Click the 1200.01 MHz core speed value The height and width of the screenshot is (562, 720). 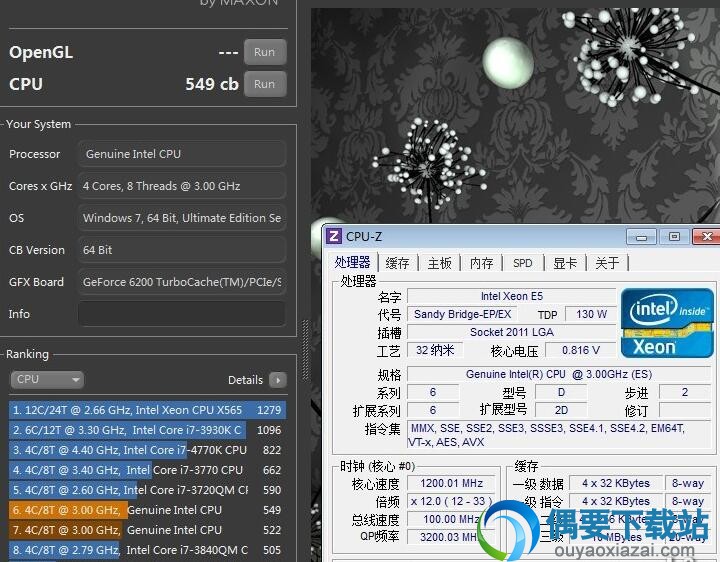tap(451, 483)
